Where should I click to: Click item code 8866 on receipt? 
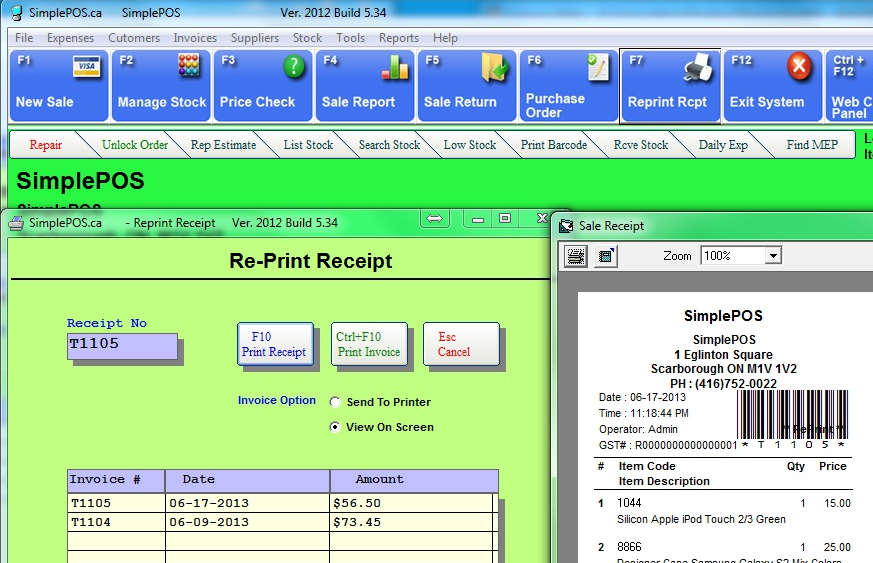pyautogui.click(x=629, y=547)
